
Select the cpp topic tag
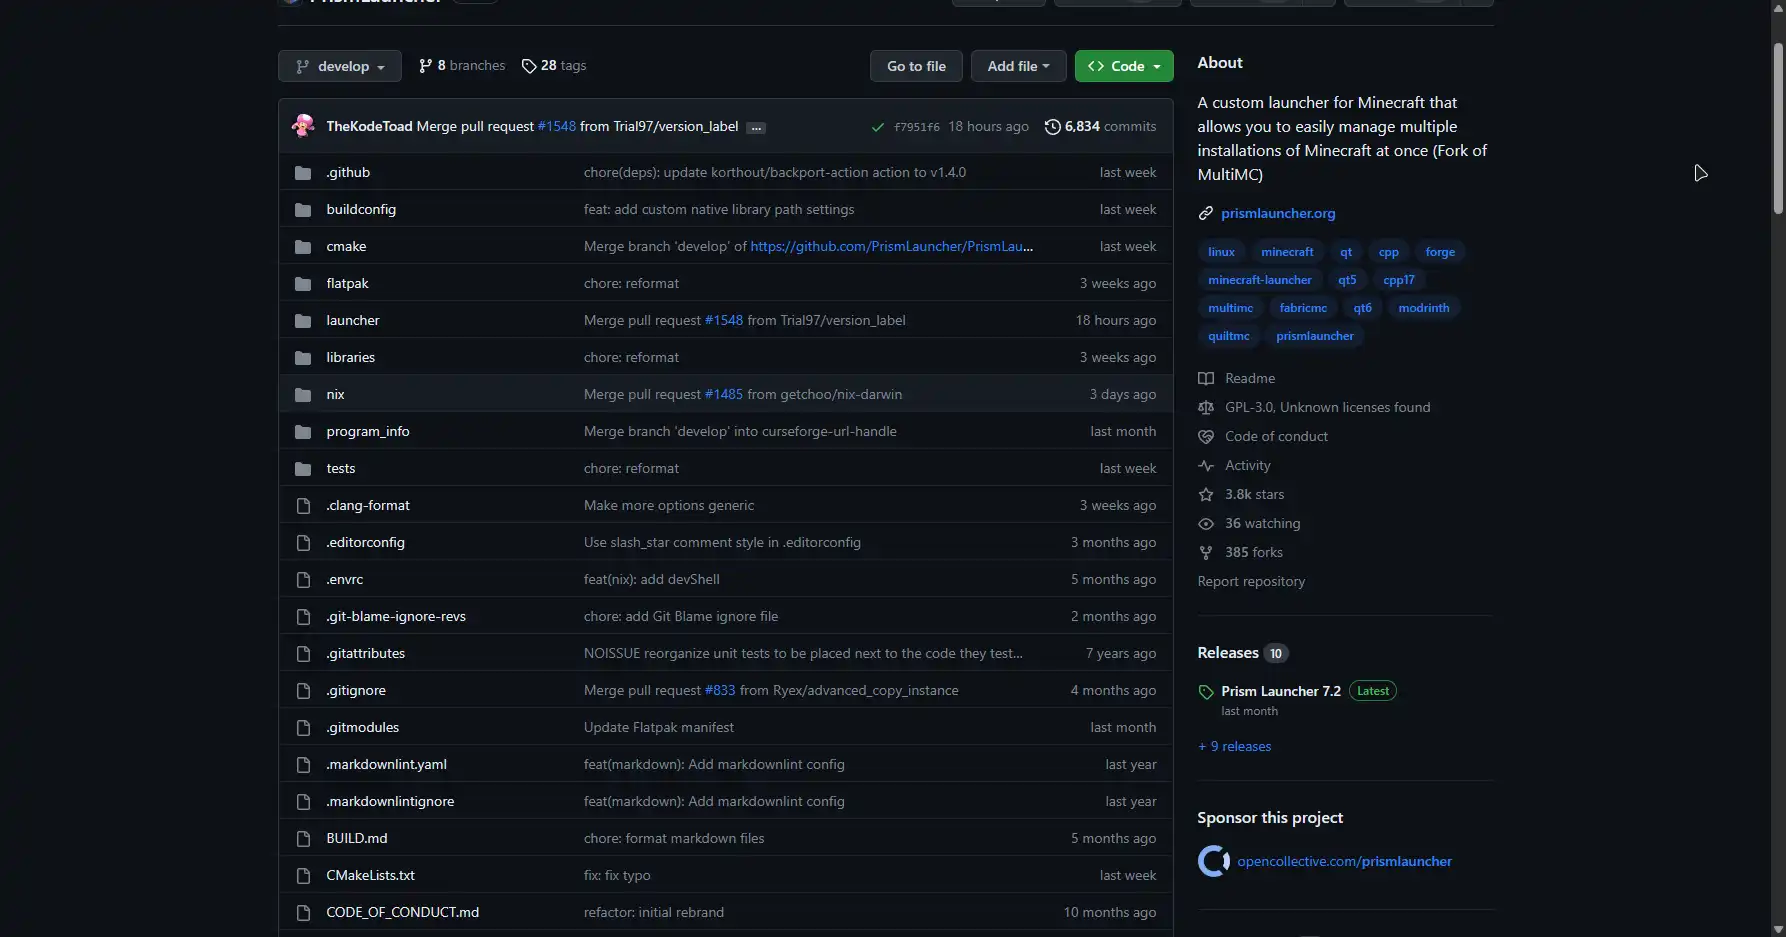tap(1389, 252)
